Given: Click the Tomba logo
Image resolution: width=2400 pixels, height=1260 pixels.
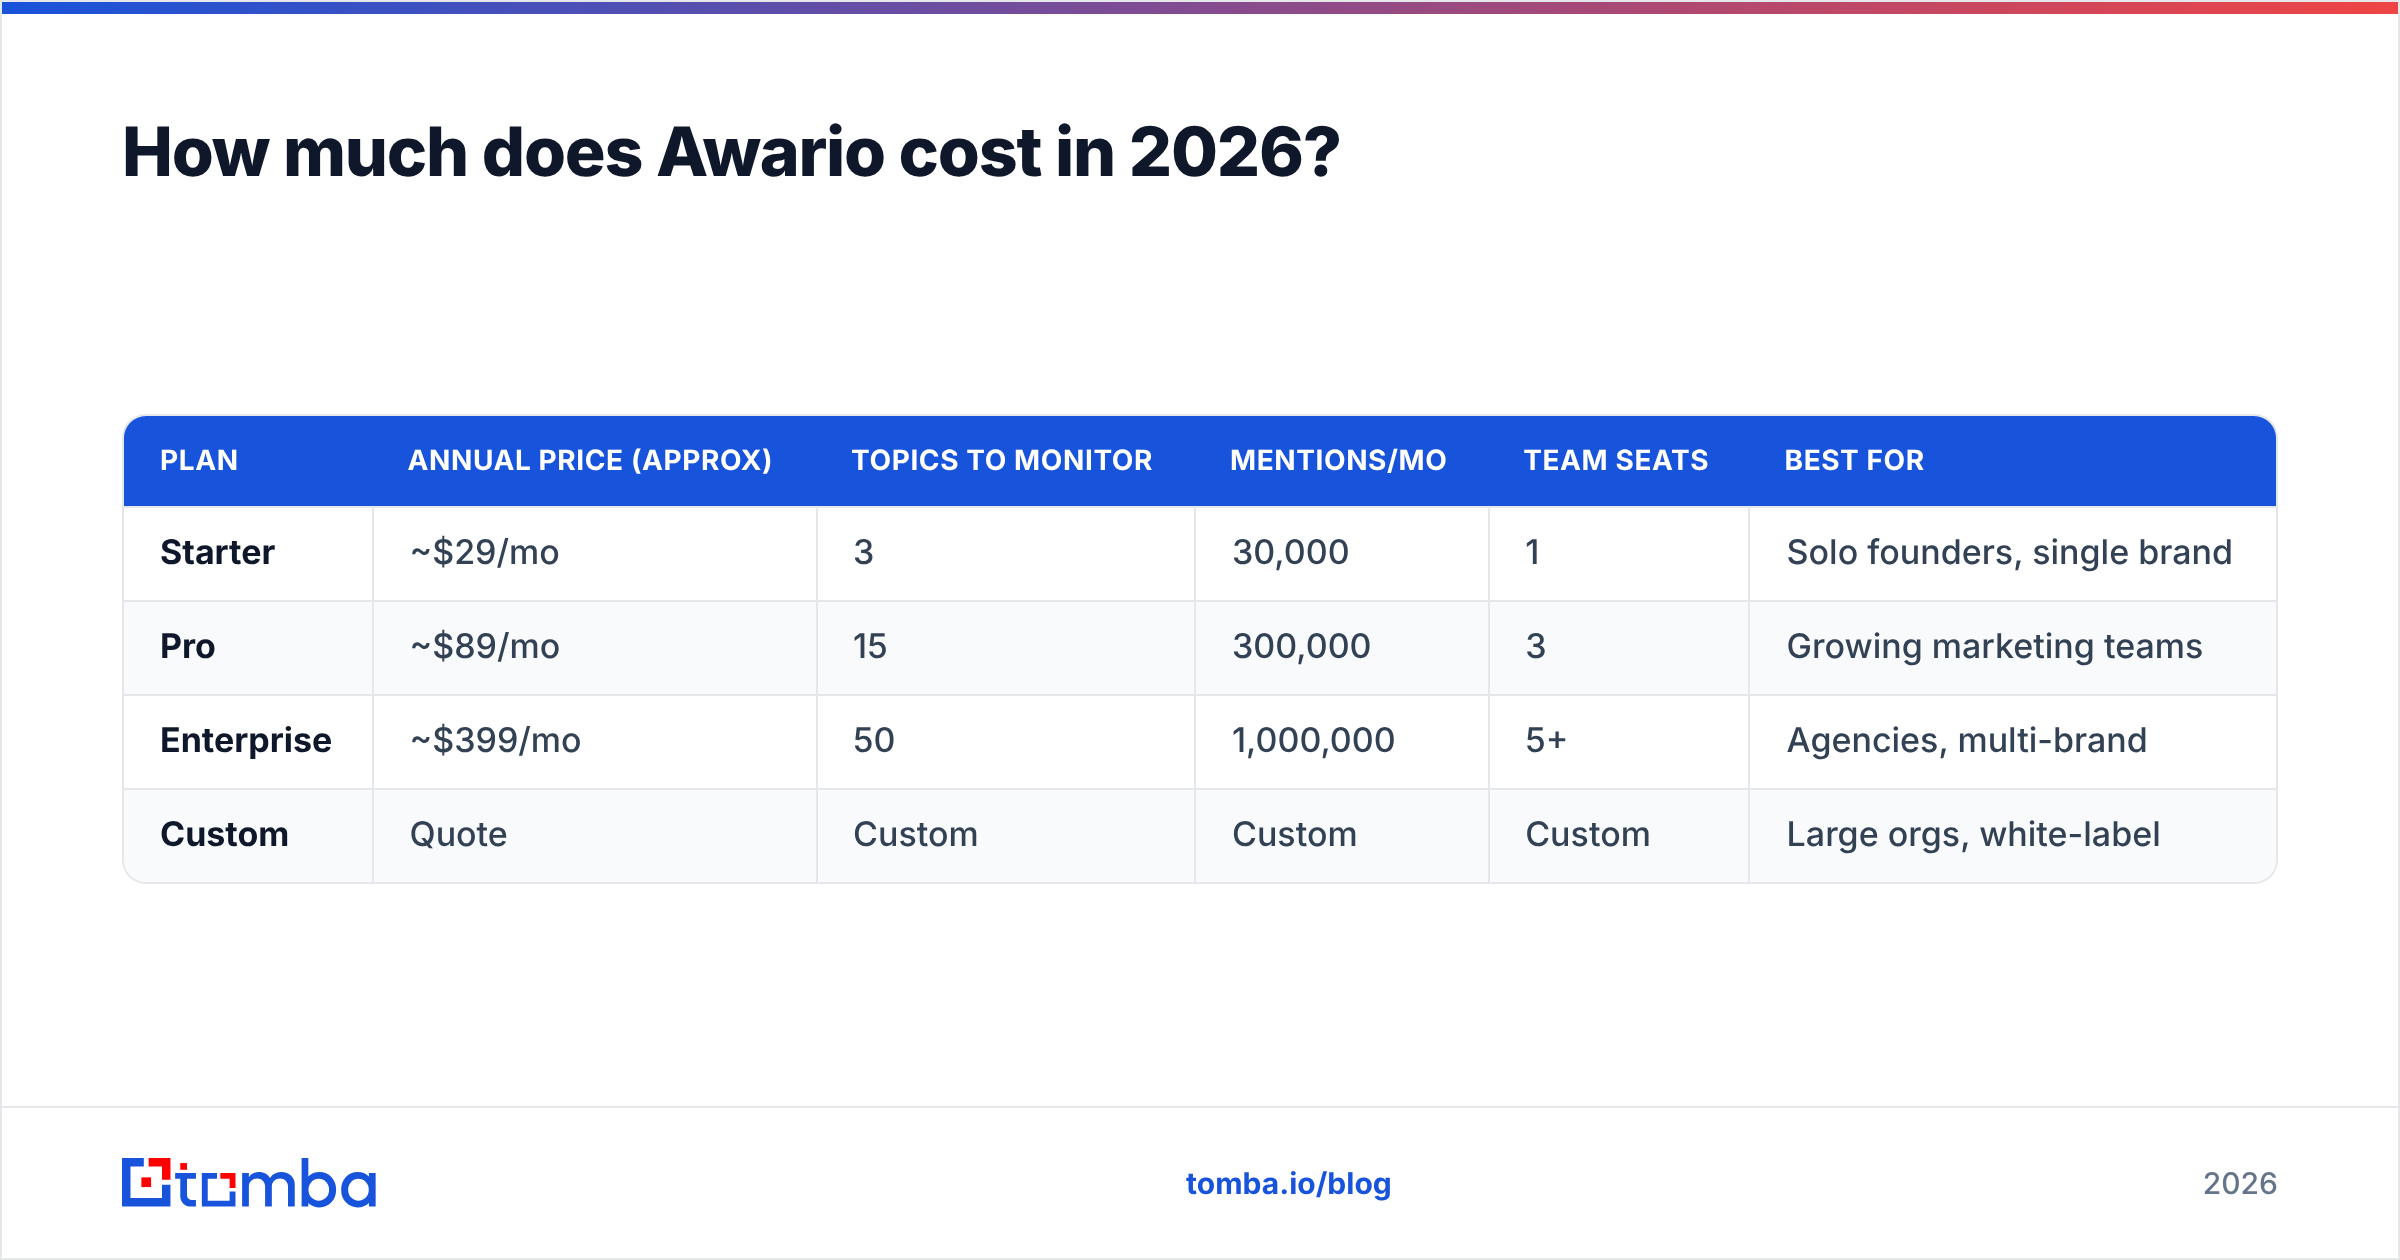Looking at the screenshot, I should [x=249, y=1183].
